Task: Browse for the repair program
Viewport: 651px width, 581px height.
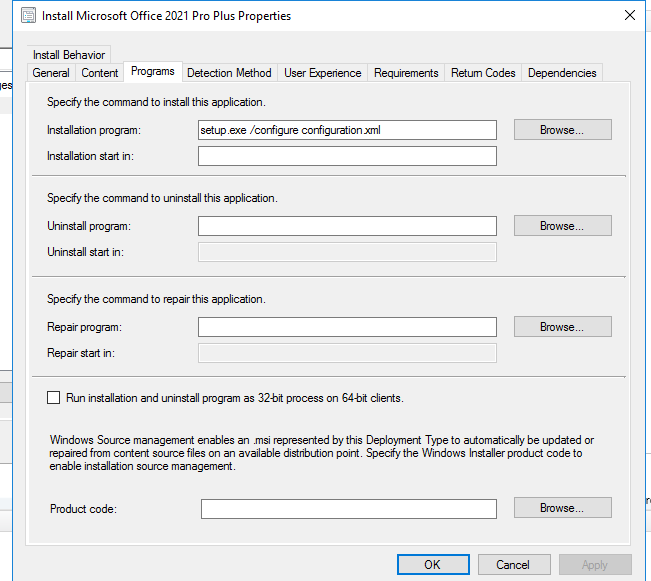Action: [x=562, y=327]
